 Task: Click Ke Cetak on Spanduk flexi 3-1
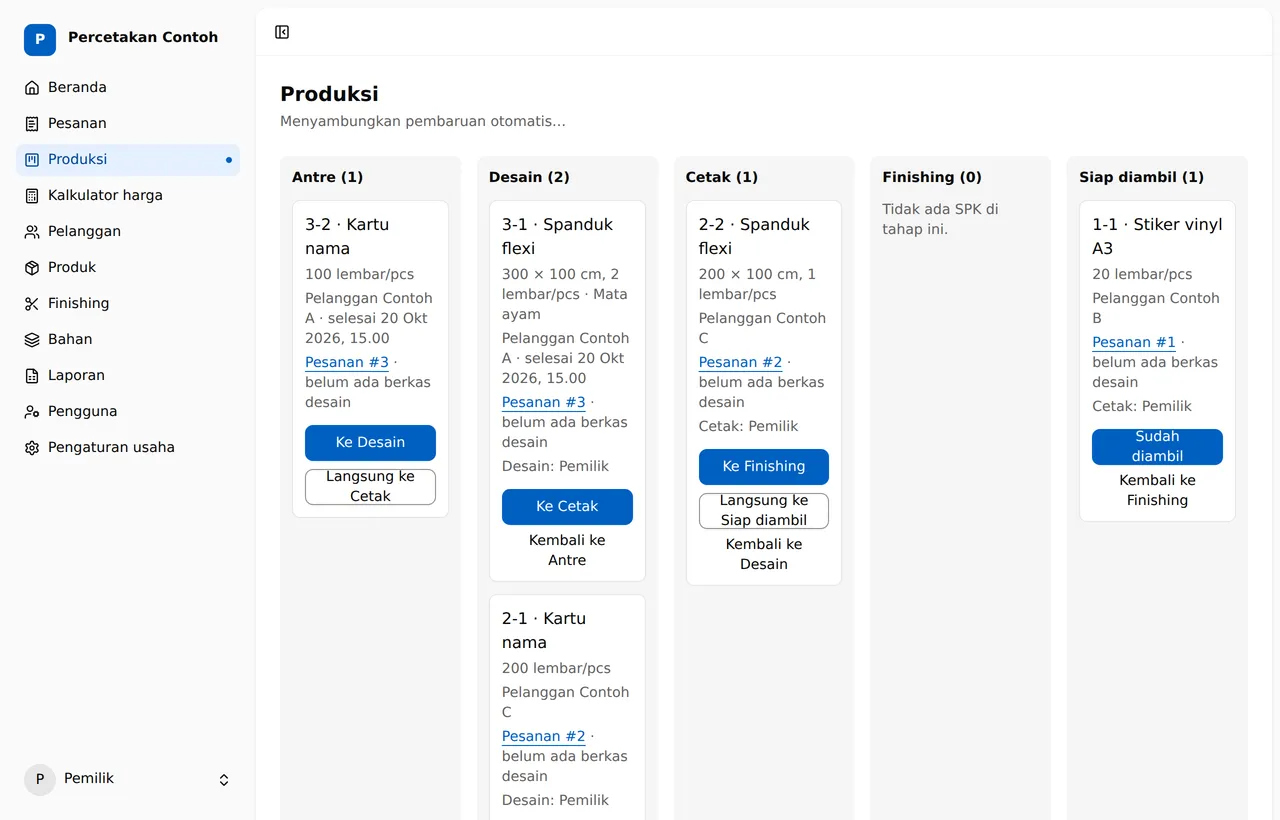point(567,507)
